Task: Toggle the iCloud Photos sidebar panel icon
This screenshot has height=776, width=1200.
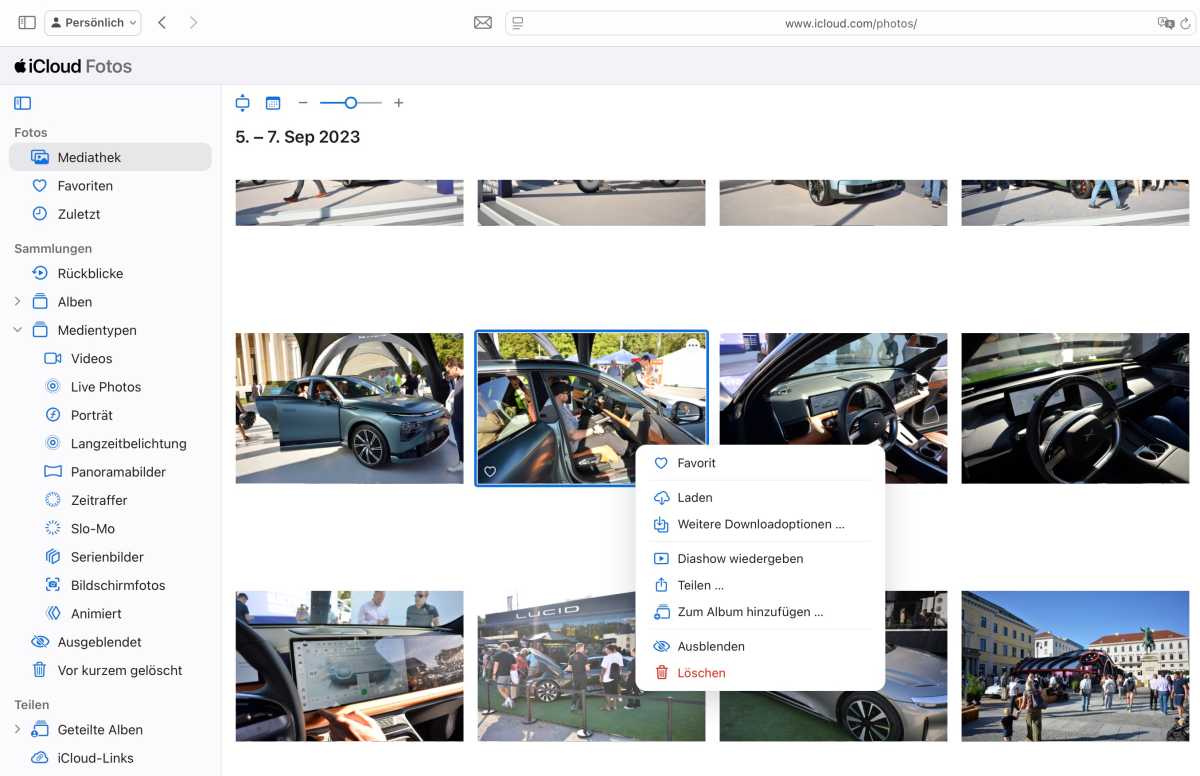Action: coord(22,103)
